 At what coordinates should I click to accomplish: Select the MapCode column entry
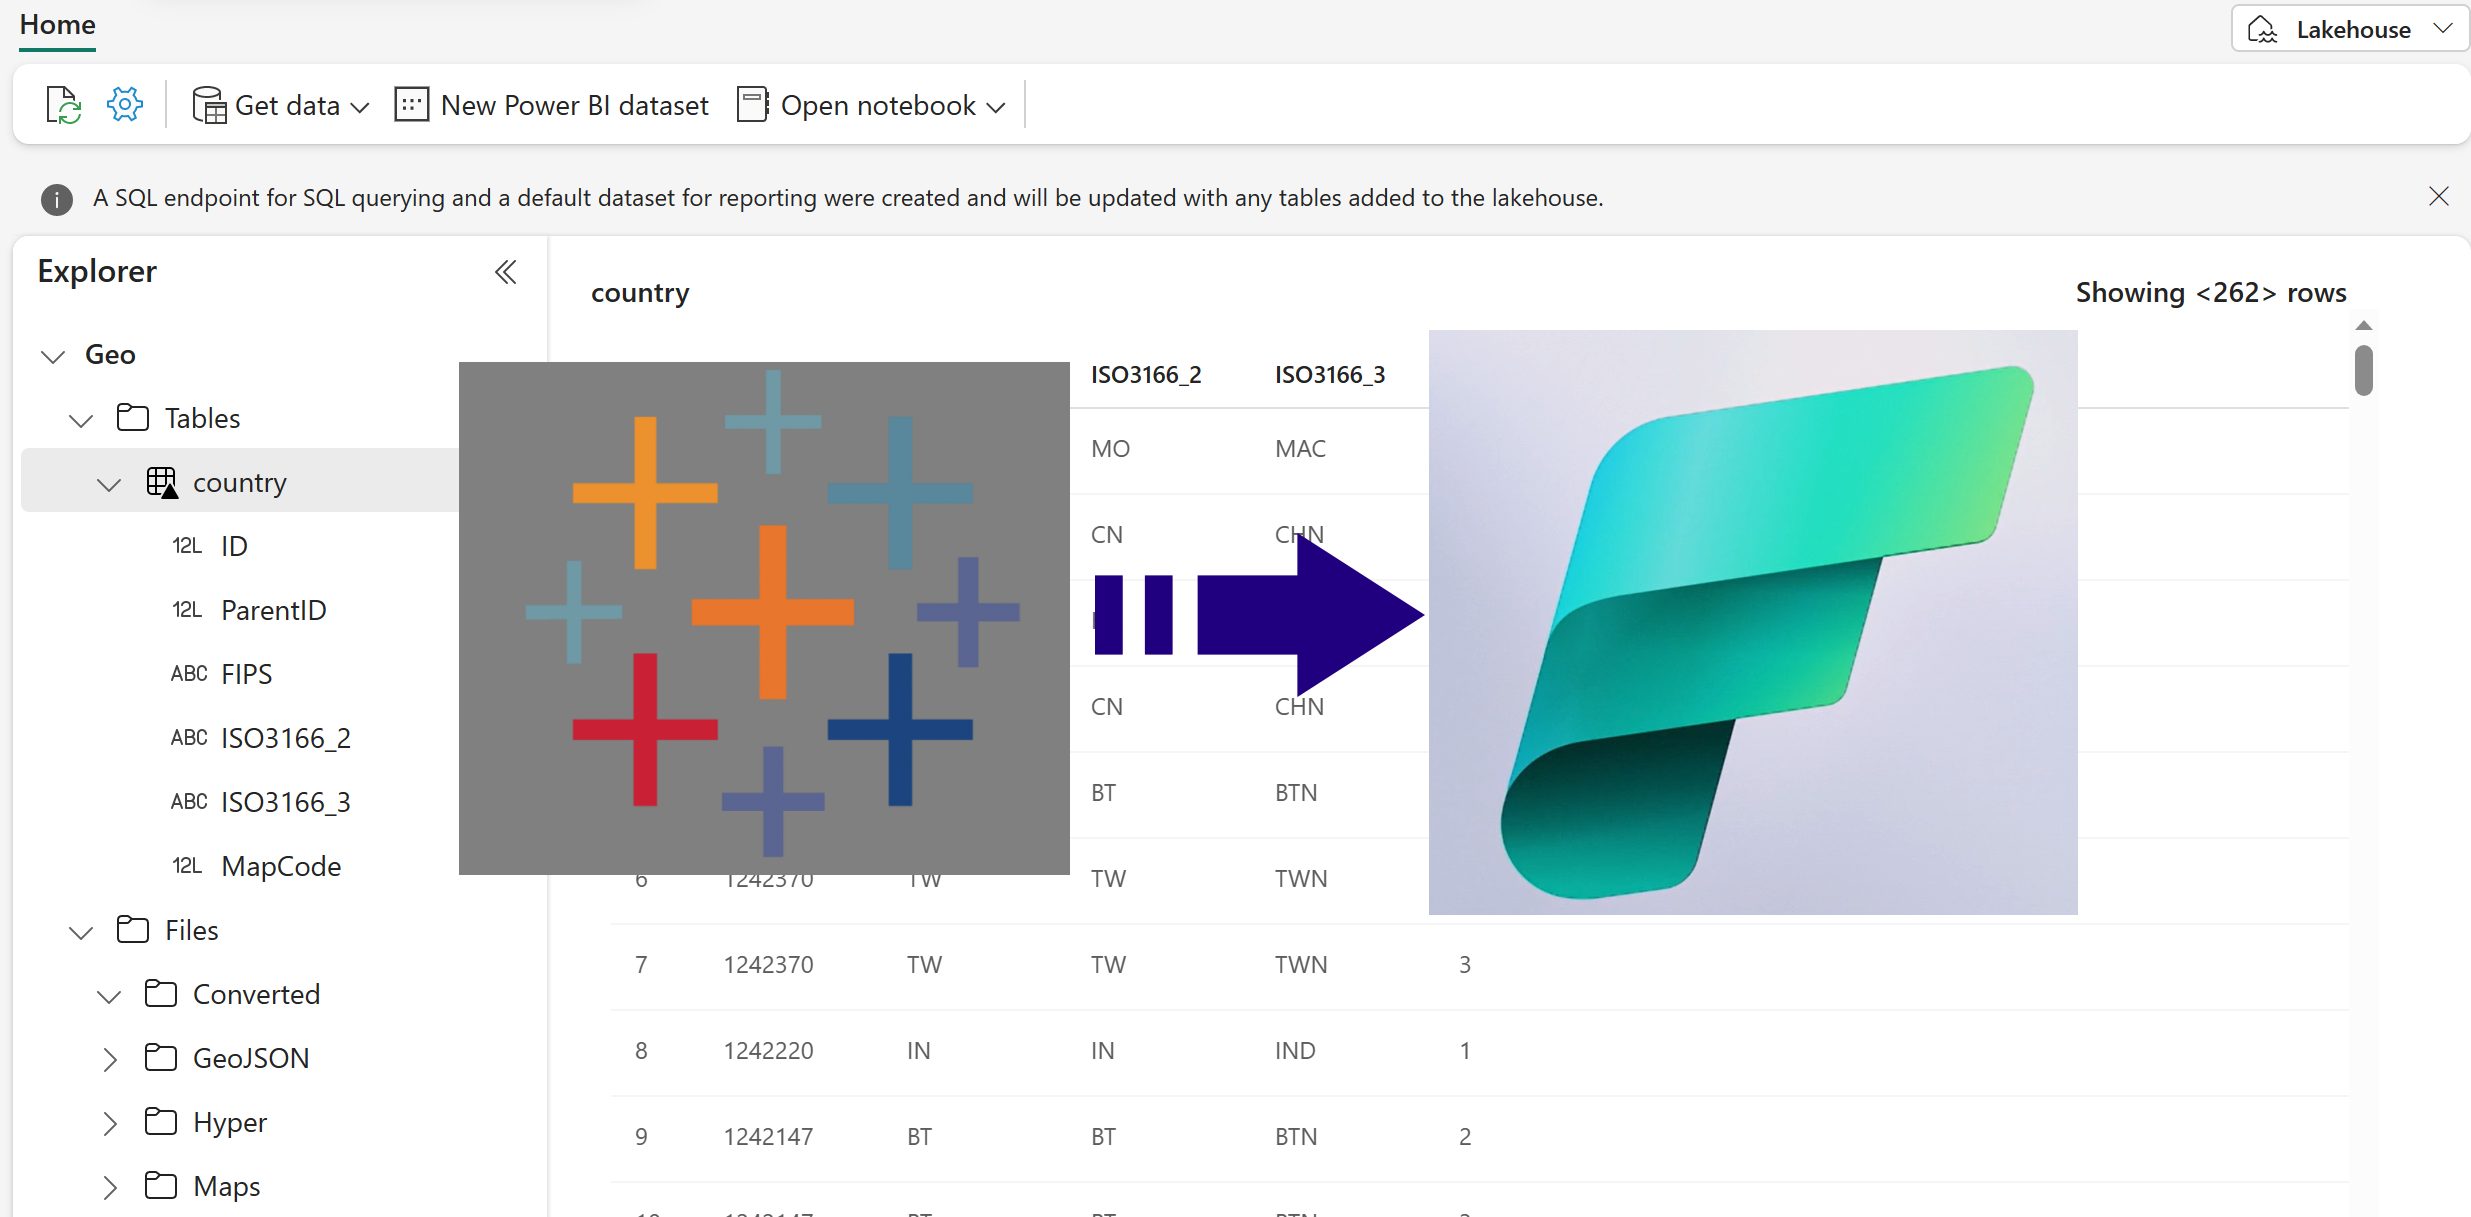click(281, 865)
